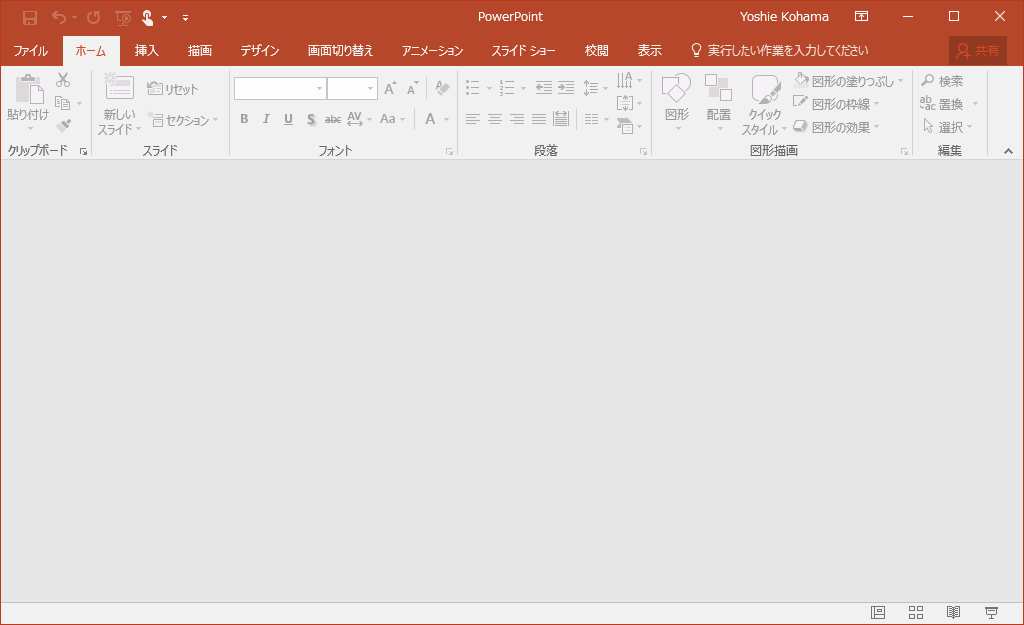Viewport: 1024px width, 625px height.
Task: Open the 図形 (Shapes) gallery
Action: [x=677, y=103]
